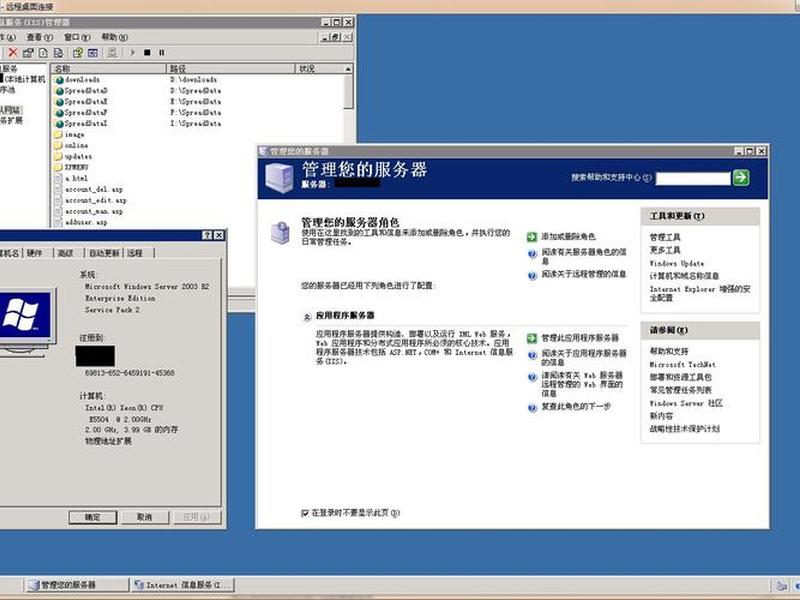Click the Windows logo monitor image in System Properties
800x600 pixels.
[24, 323]
